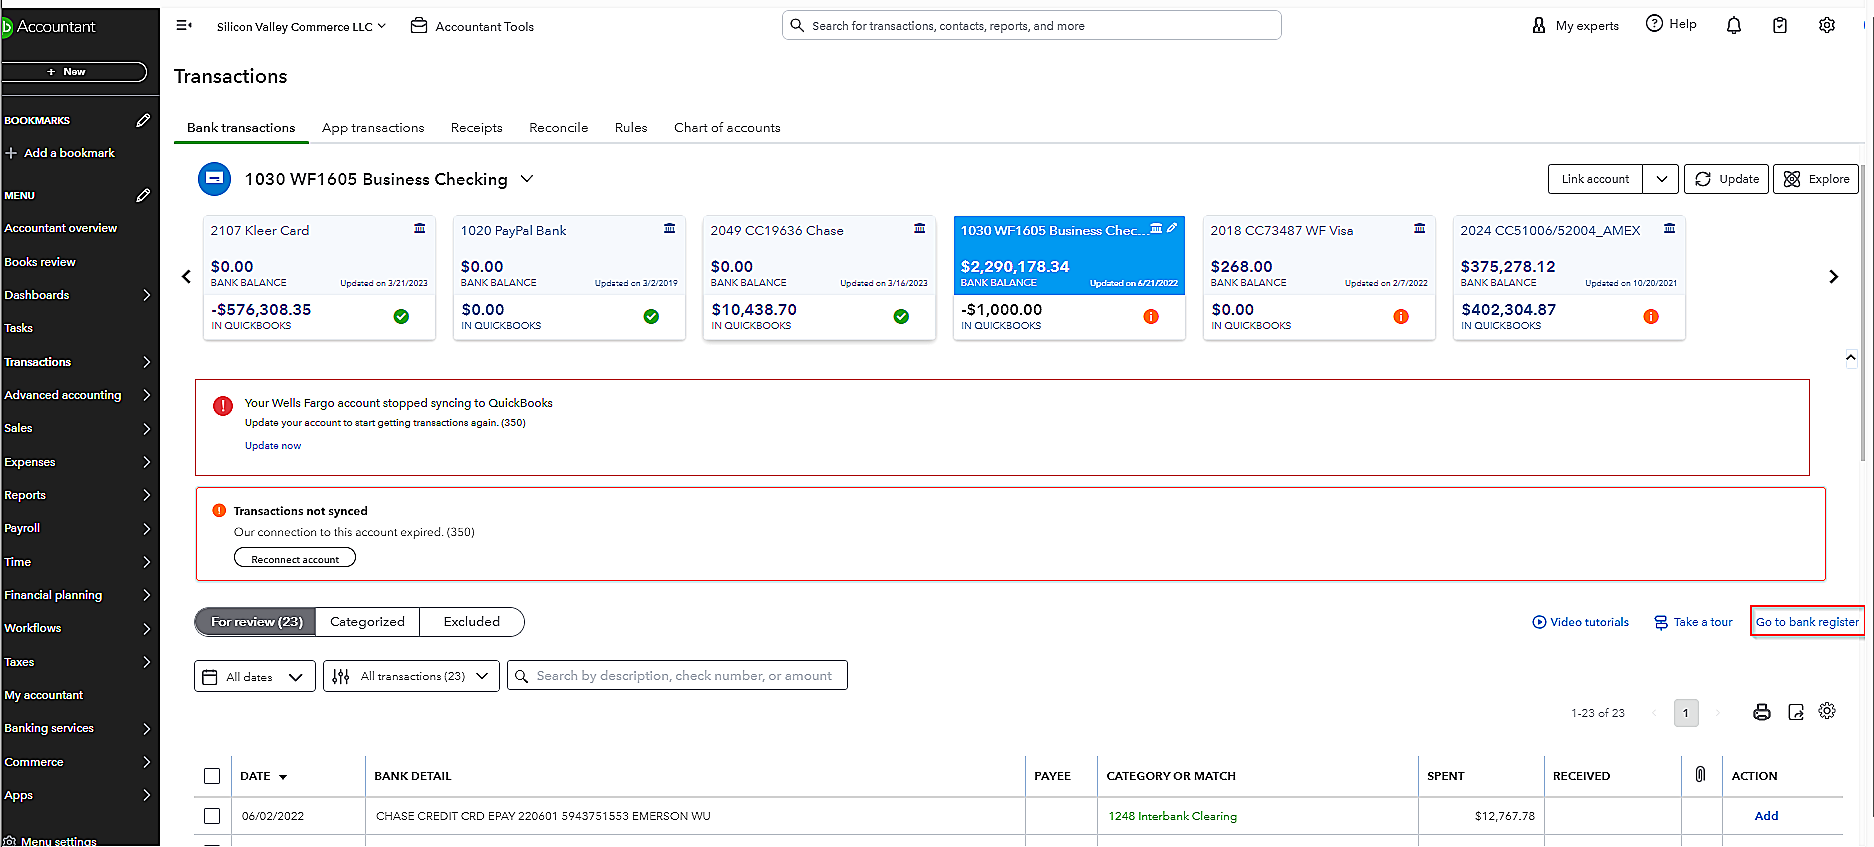The width and height of the screenshot is (1874, 847).
Task: Click green check on PayPal Bank card
Action: pyautogui.click(x=651, y=316)
